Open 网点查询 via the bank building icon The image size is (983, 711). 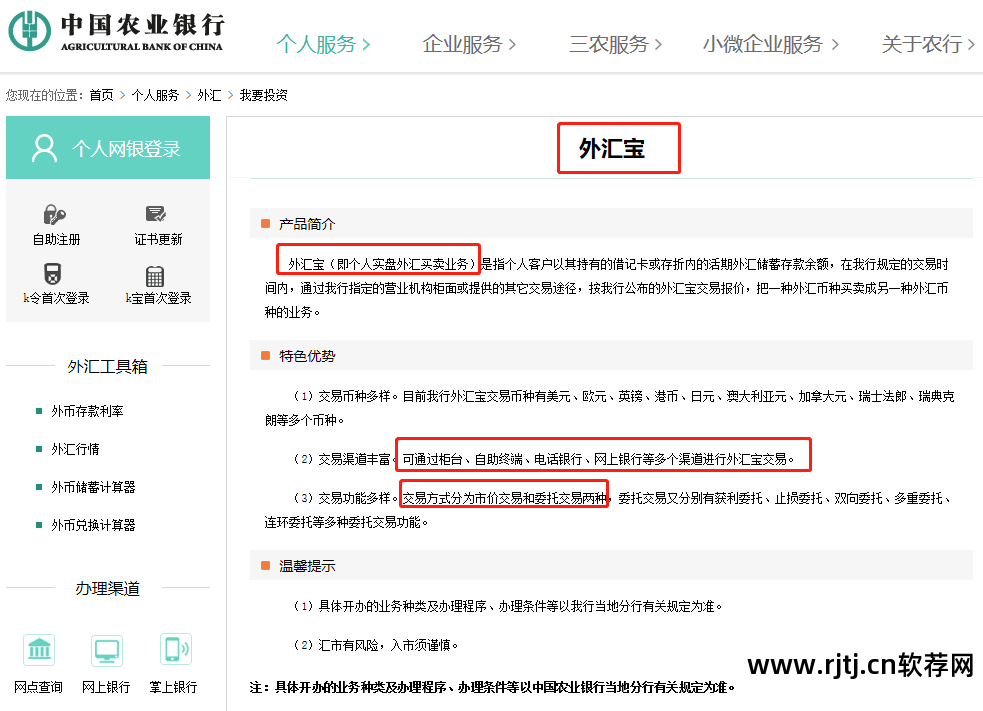pos(39,650)
